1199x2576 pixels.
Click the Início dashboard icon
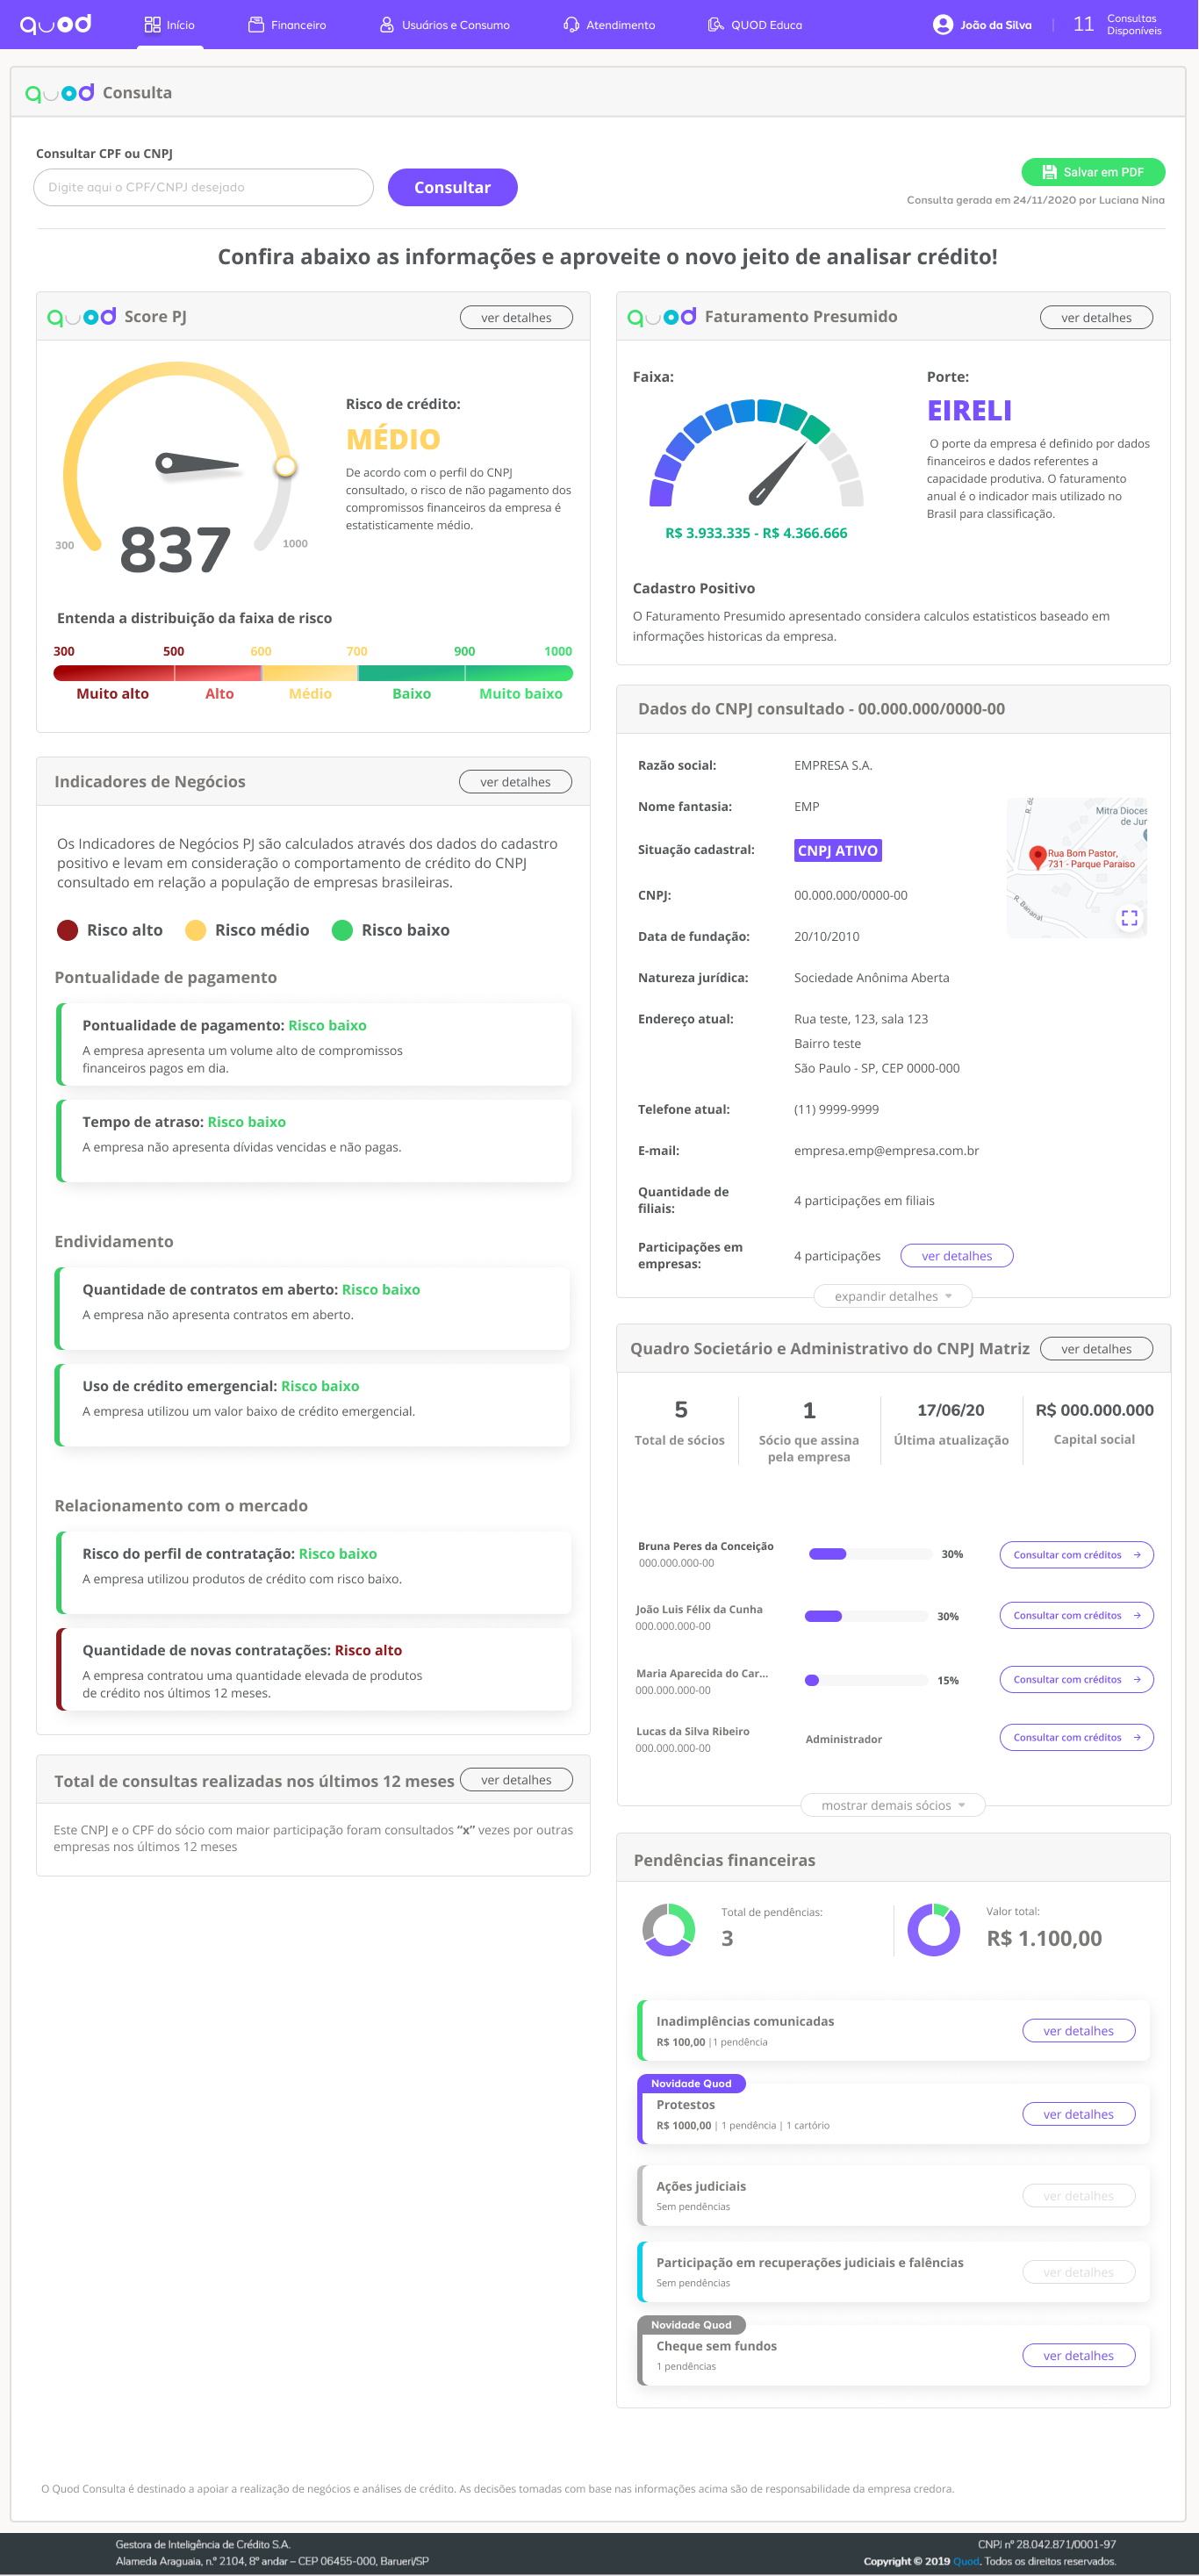coord(152,24)
